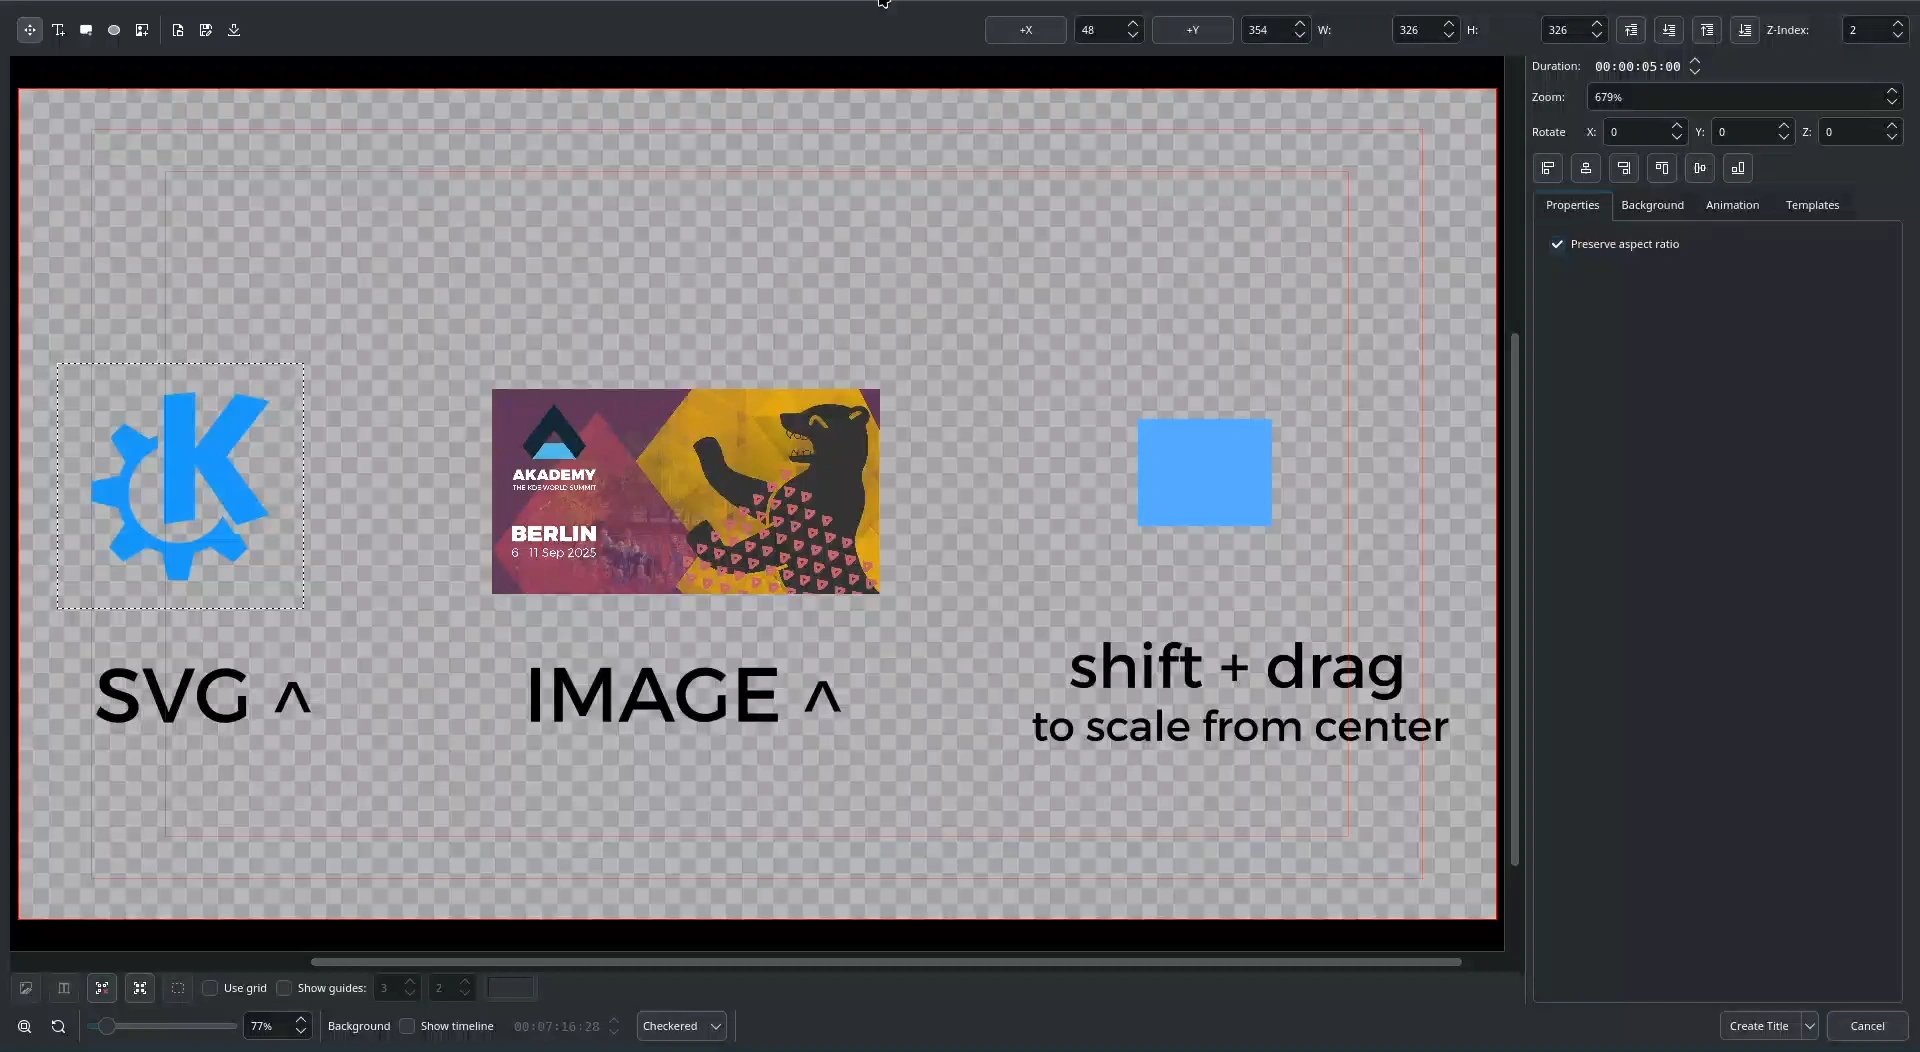Click the columns icon in bottom toolbar
The width and height of the screenshot is (1920, 1052).
64,988
